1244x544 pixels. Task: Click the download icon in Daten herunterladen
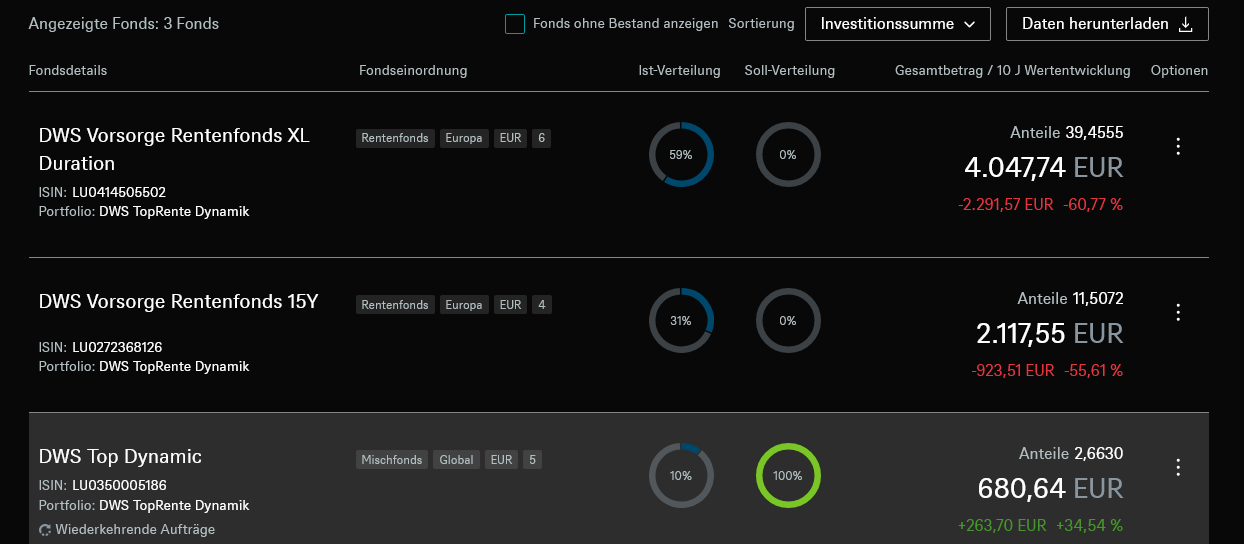point(1186,25)
